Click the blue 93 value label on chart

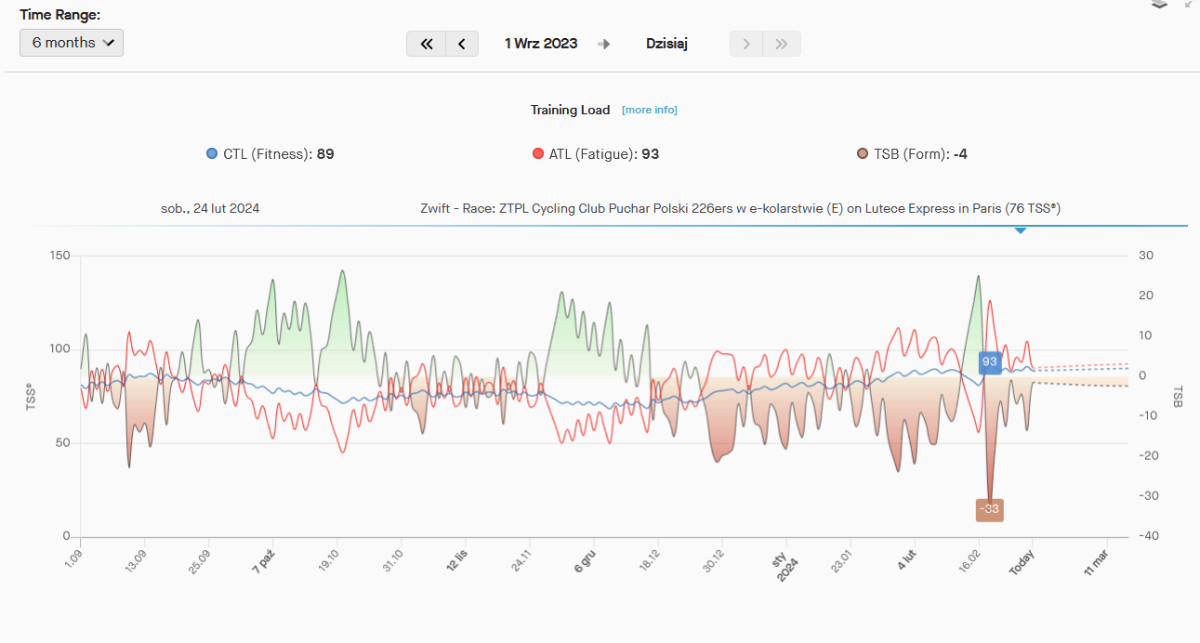[990, 362]
